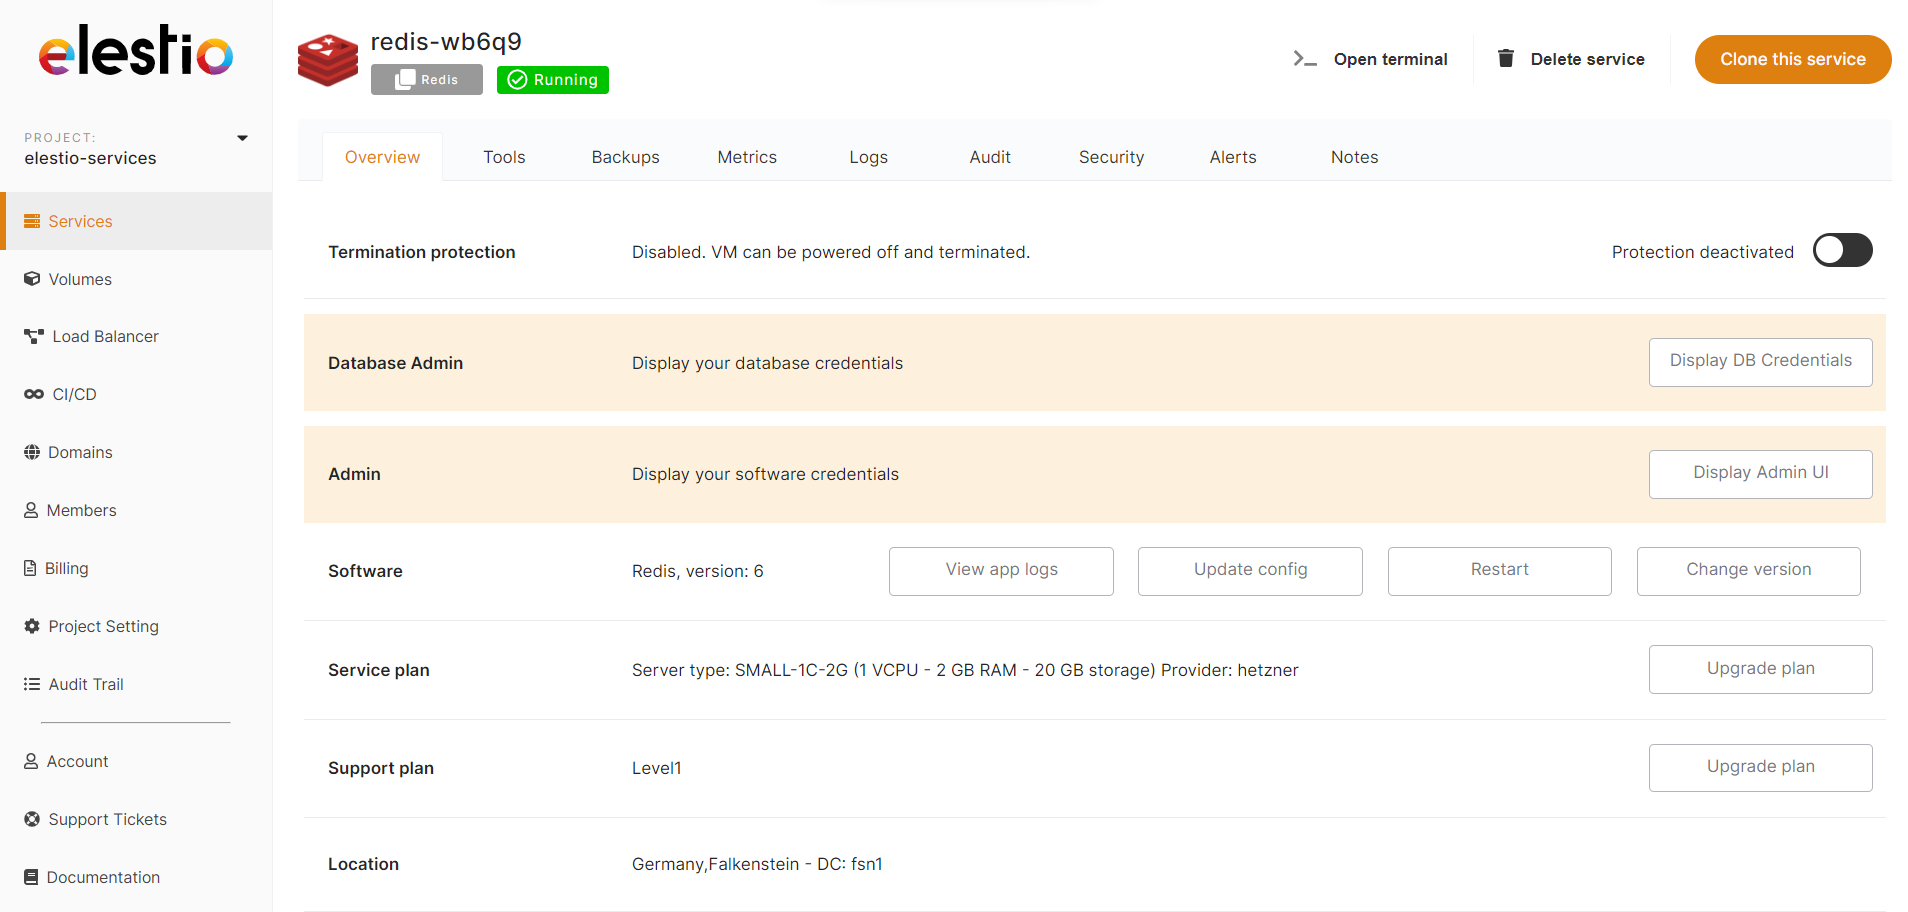This screenshot has width=1908, height=912.
Task: Restart the Redis software
Action: click(x=1499, y=570)
